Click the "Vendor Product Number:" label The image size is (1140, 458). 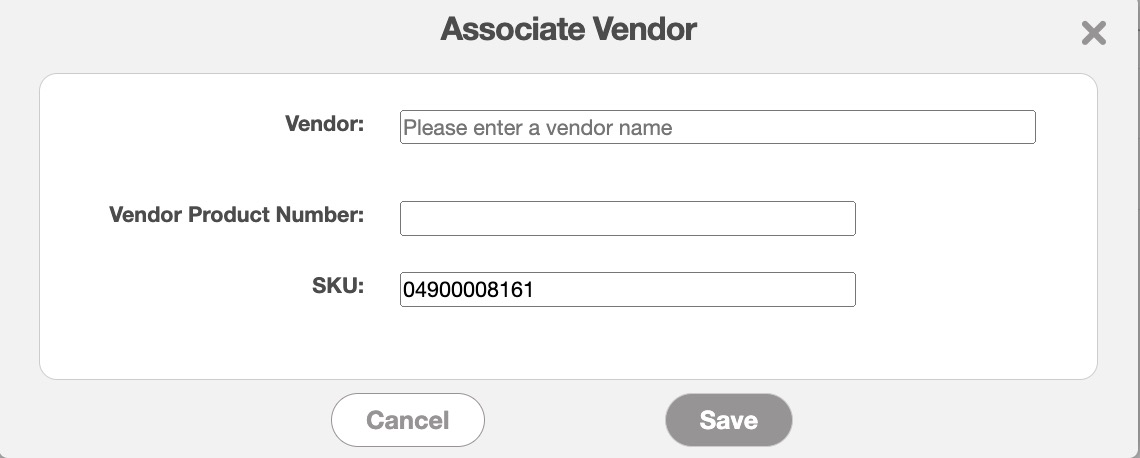236,215
